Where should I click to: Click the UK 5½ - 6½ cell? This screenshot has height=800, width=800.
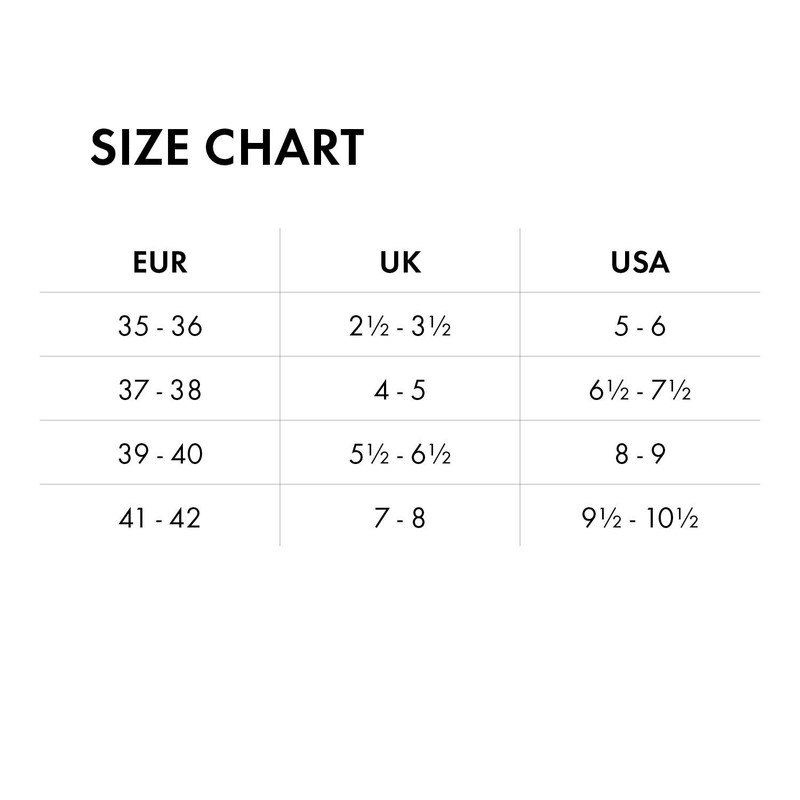pyautogui.click(x=400, y=454)
